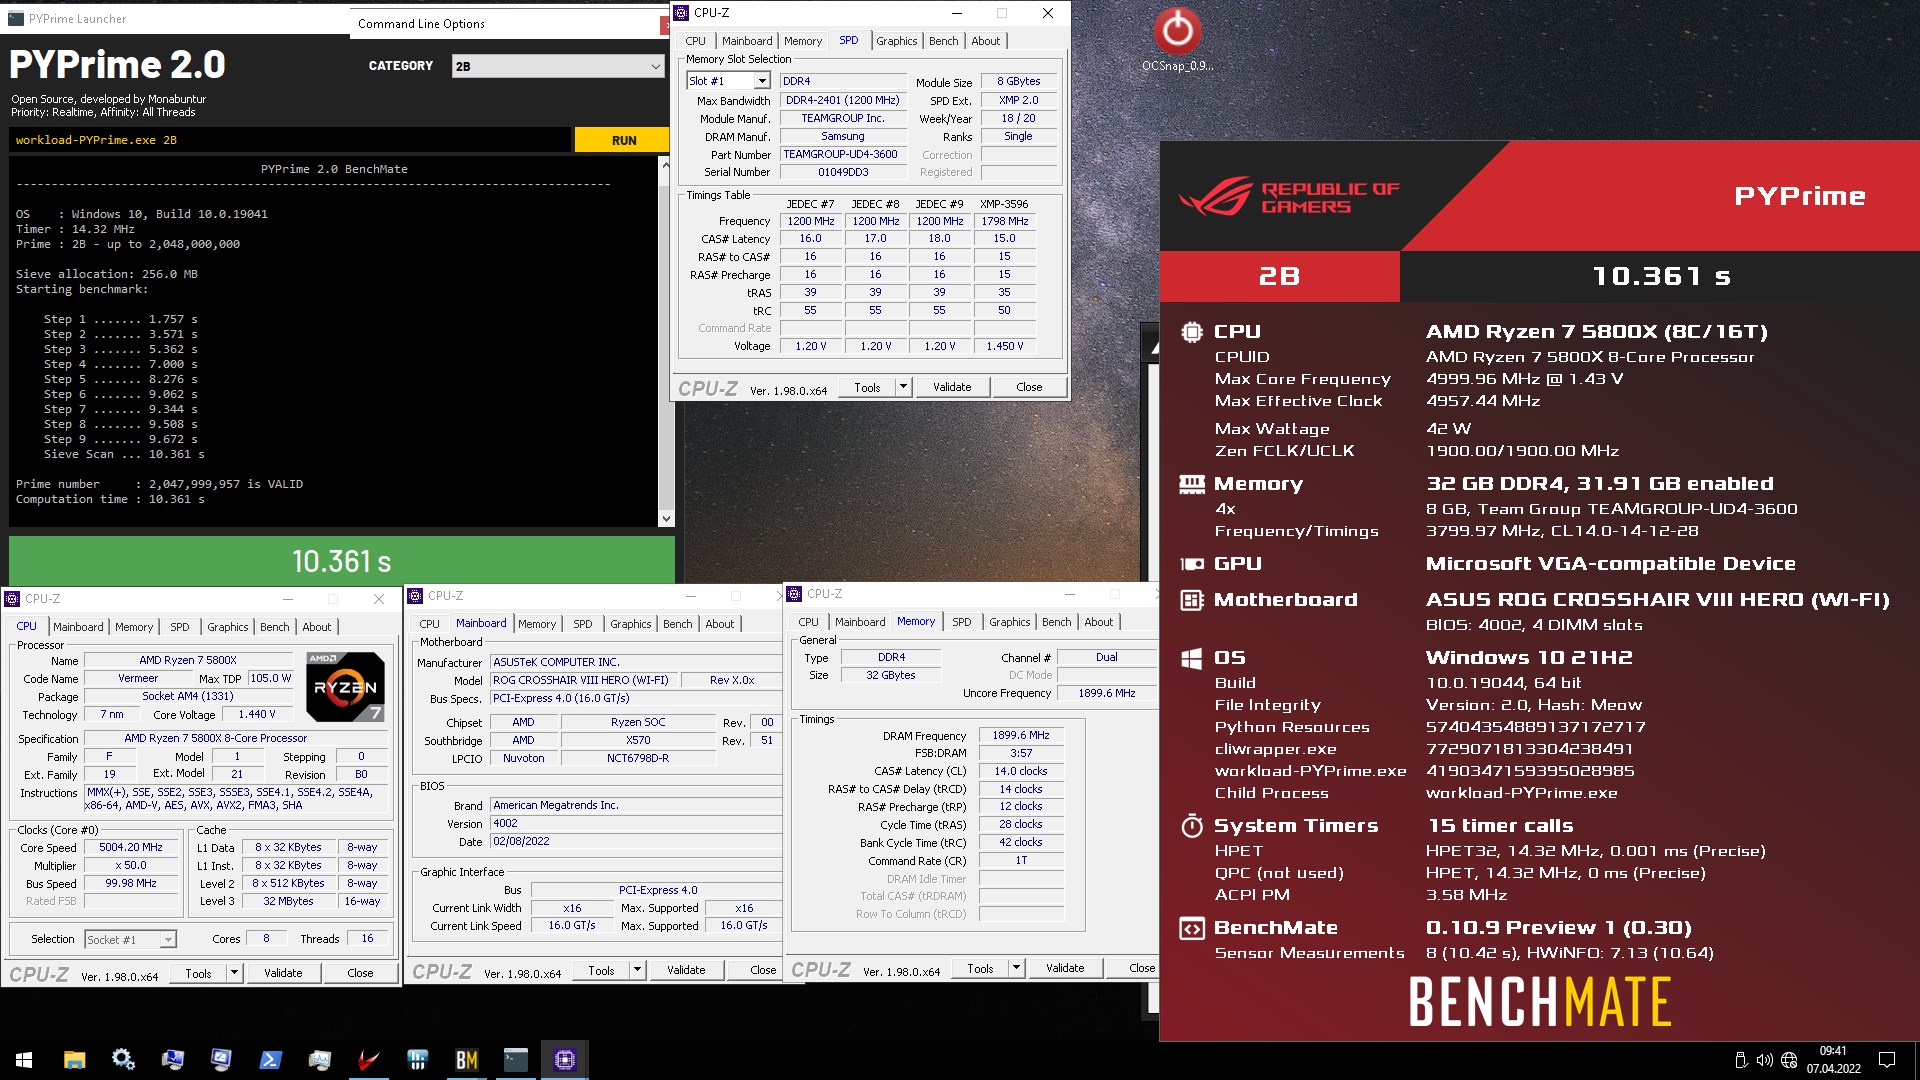Select the Core Speed 5004.20 MHz value
Screen dimensions: 1920x1080
[131, 848]
